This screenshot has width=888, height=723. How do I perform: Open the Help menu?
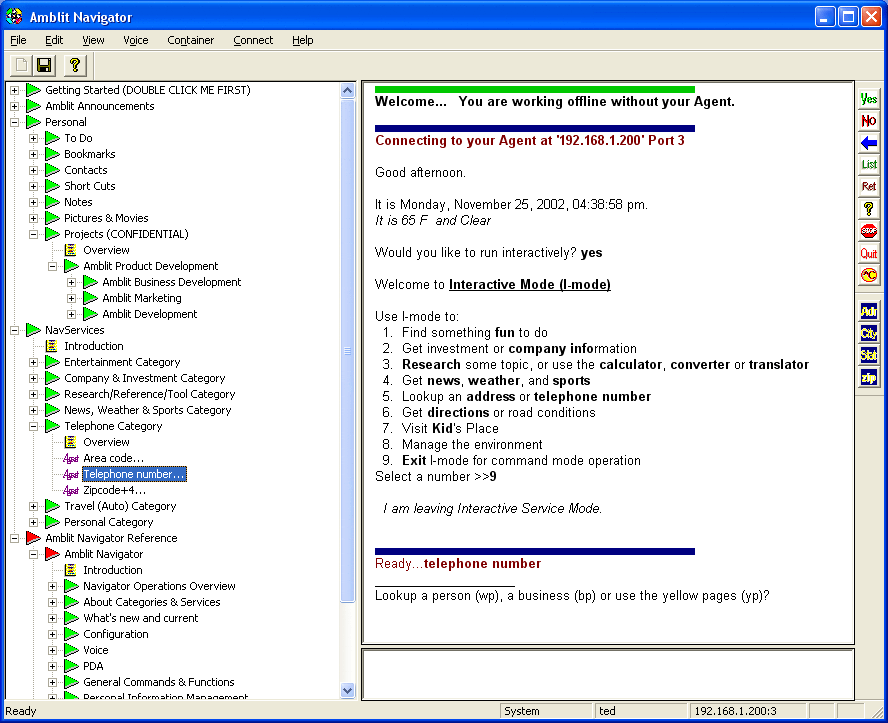tap(302, 40)
